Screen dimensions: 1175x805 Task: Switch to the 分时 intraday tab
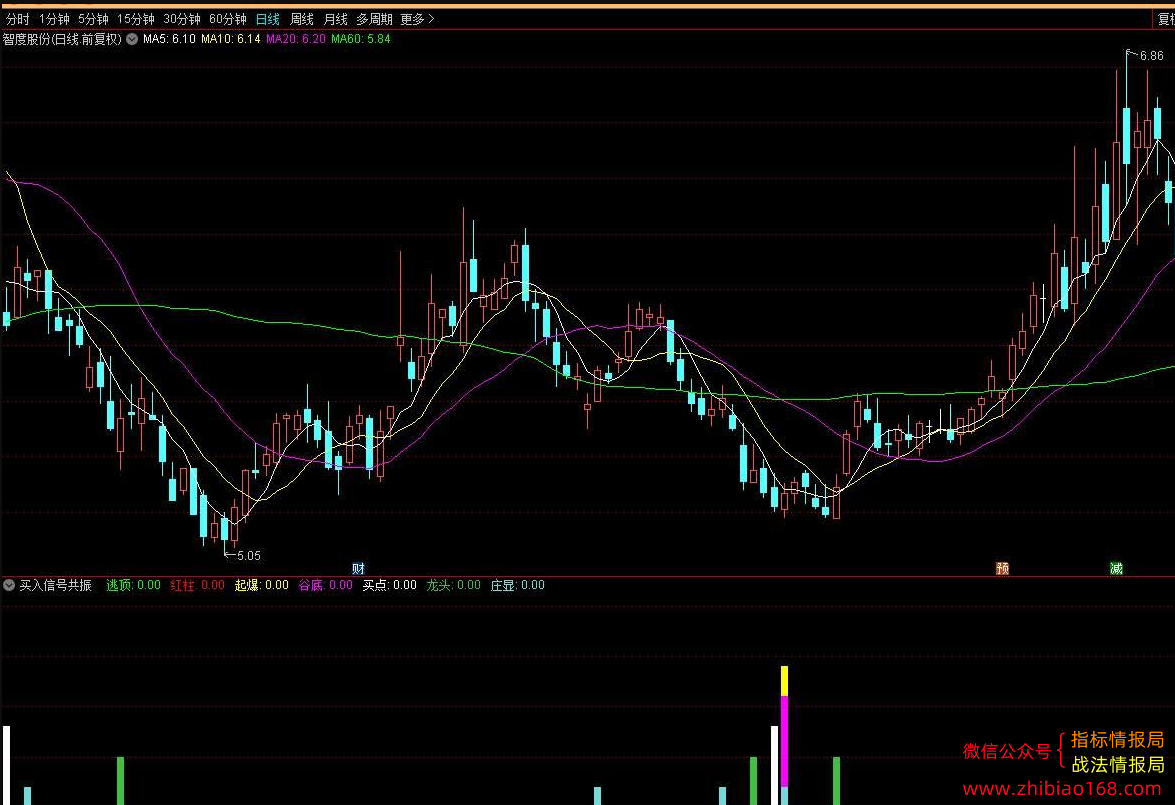point(17,19)
